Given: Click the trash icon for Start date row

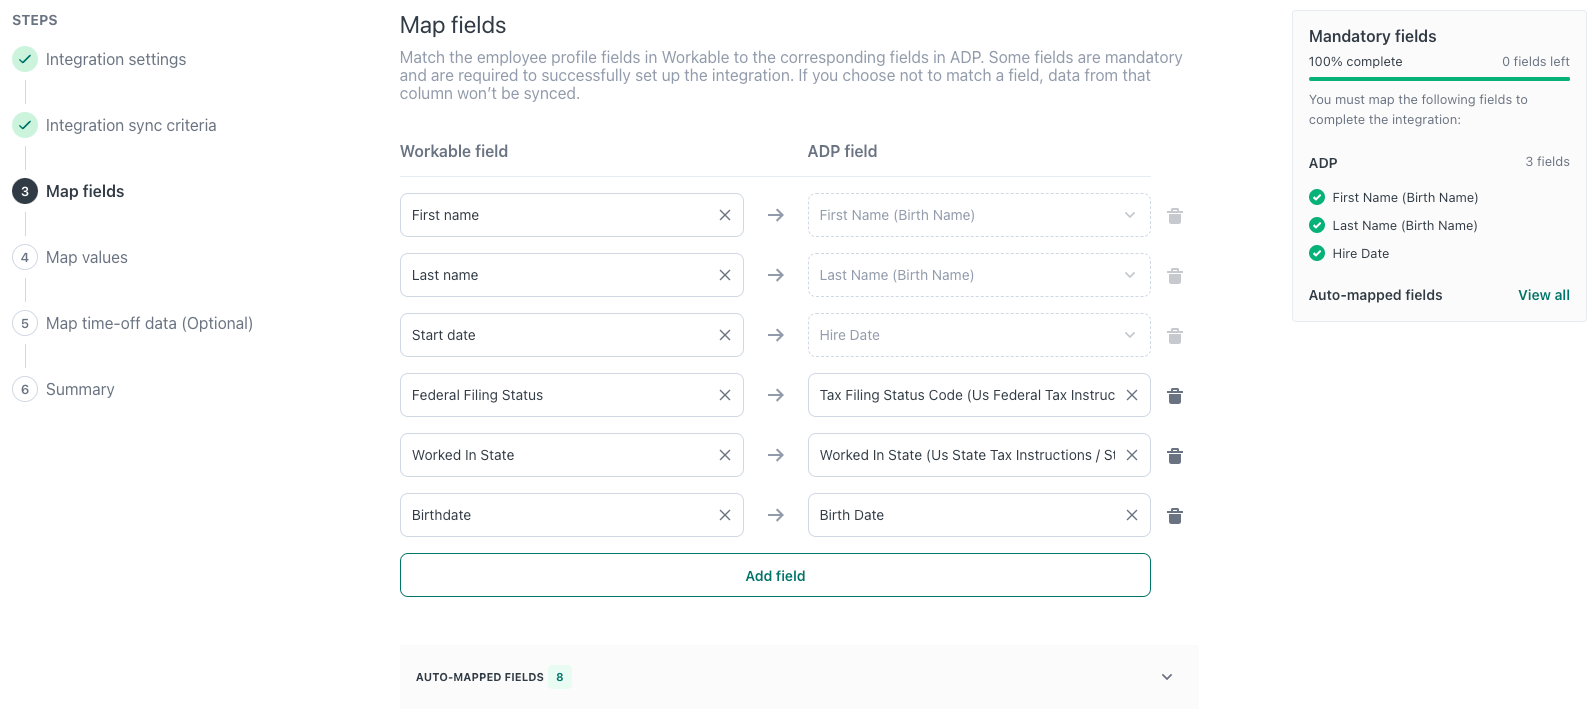Looking at the screenshot, I should point(1175,336).
